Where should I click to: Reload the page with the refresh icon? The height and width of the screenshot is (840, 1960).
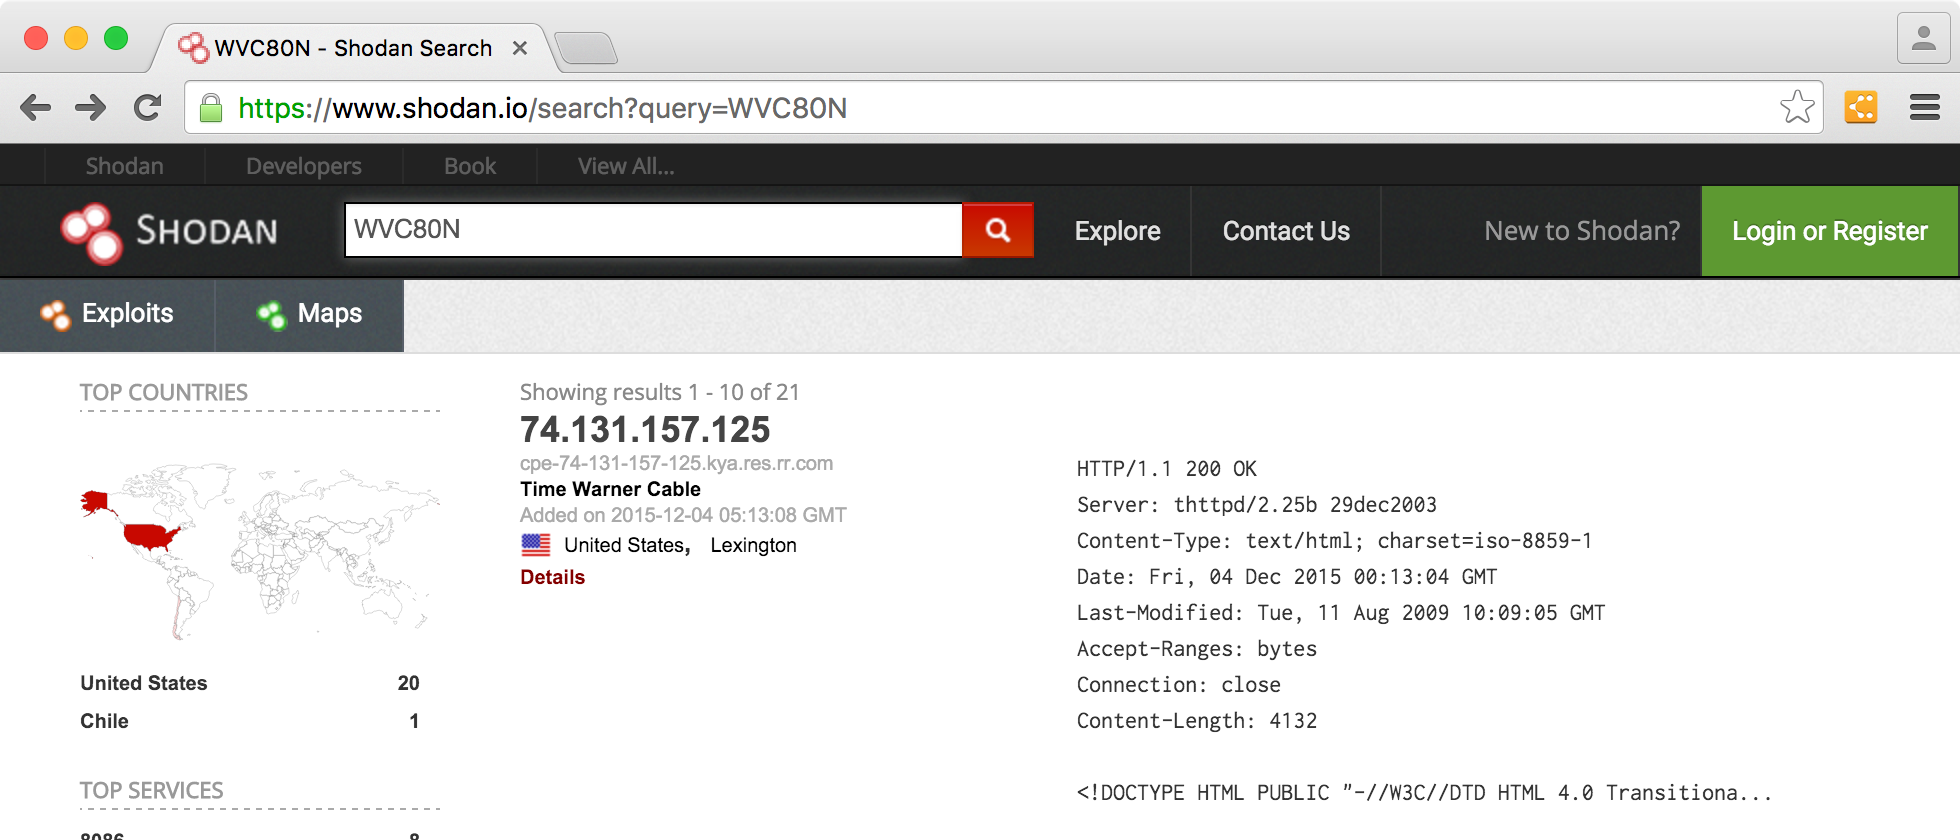pyautogui.click(x=148, y=108)
